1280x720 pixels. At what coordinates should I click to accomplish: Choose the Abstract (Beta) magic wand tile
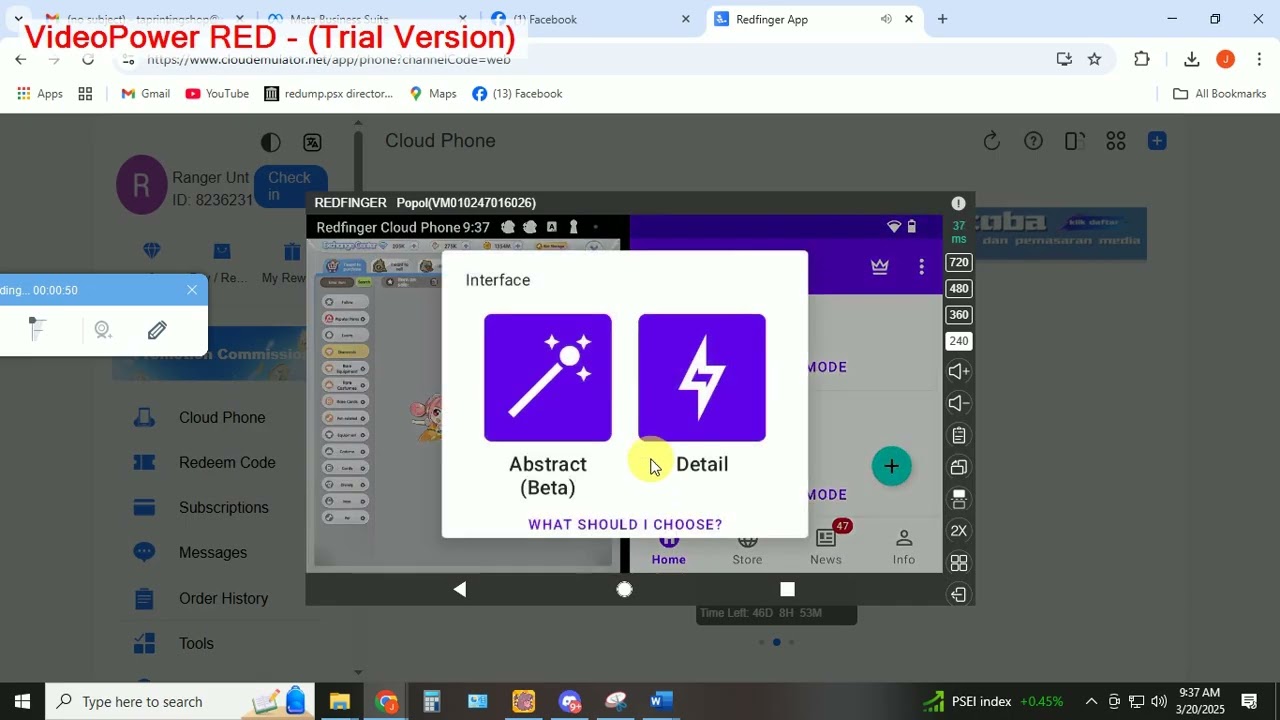[x=548, y=378]
